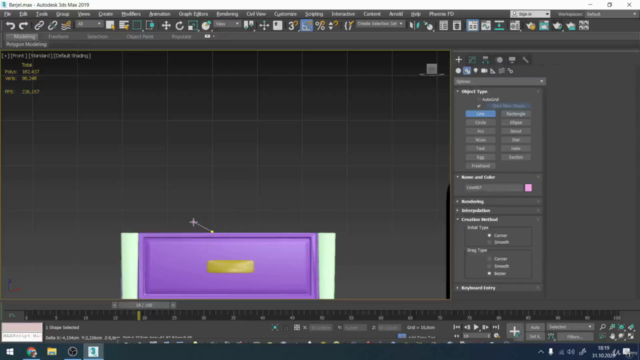The height and width of the screenshot is (360, 640).
Task: Select Bezier under Drag Type
Action: 489,273
